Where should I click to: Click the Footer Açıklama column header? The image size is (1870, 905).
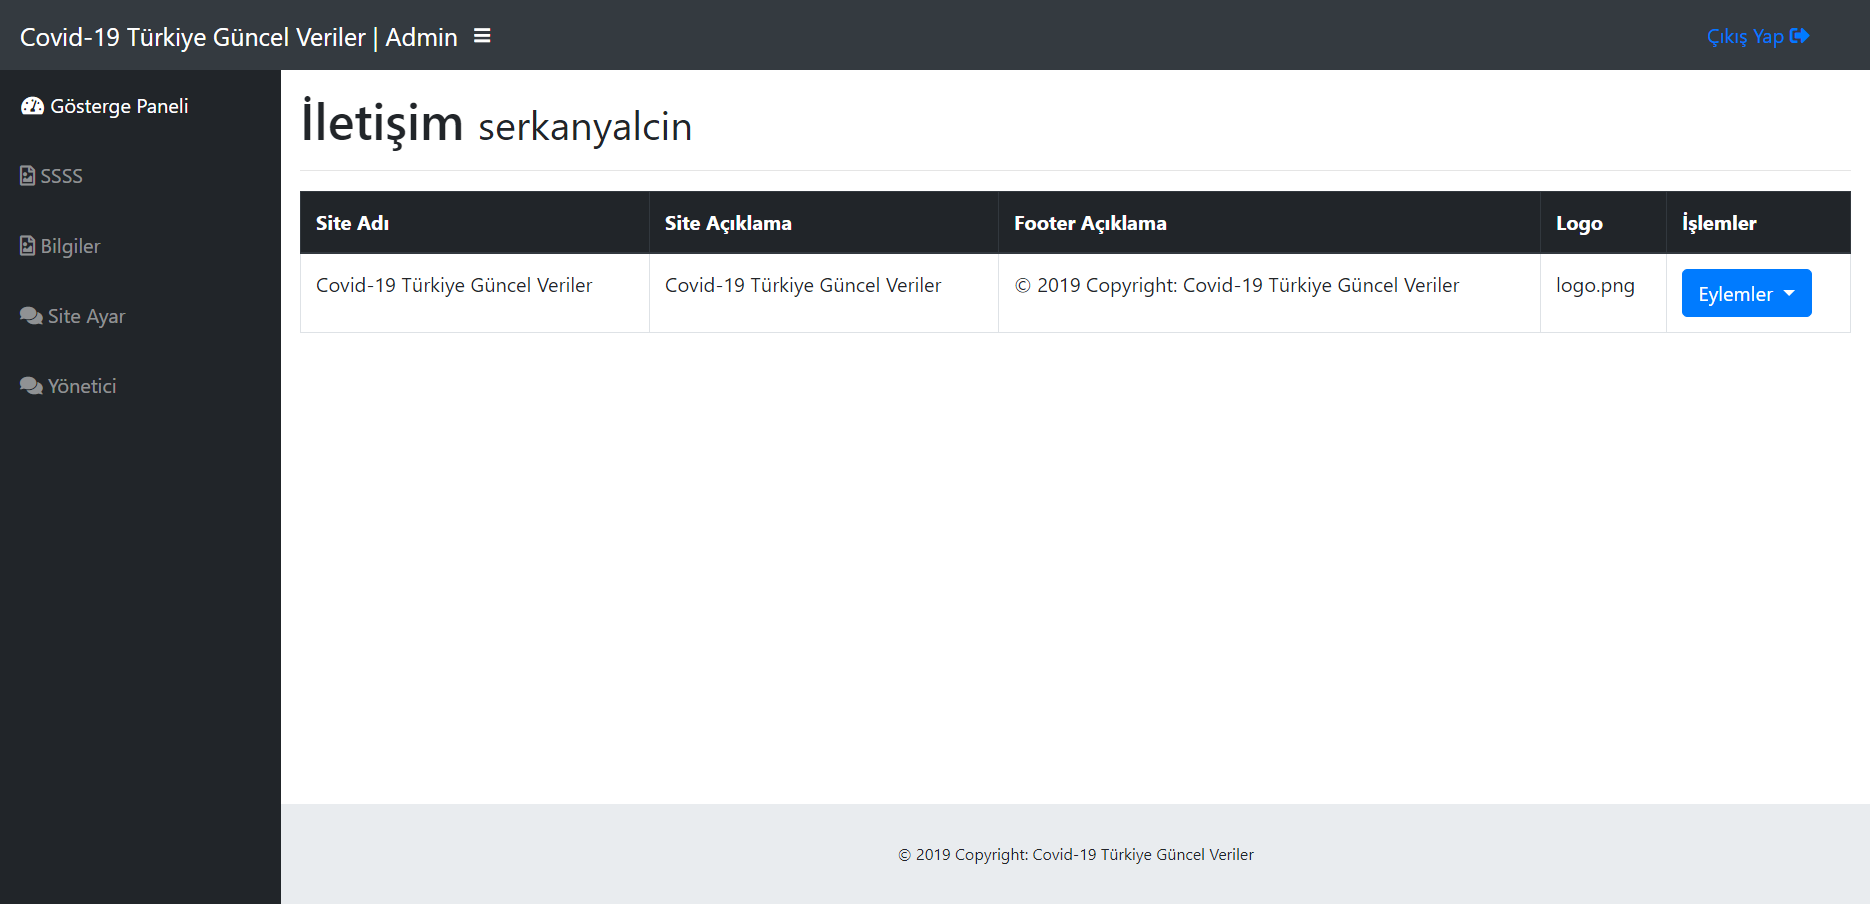(1090, 223)
